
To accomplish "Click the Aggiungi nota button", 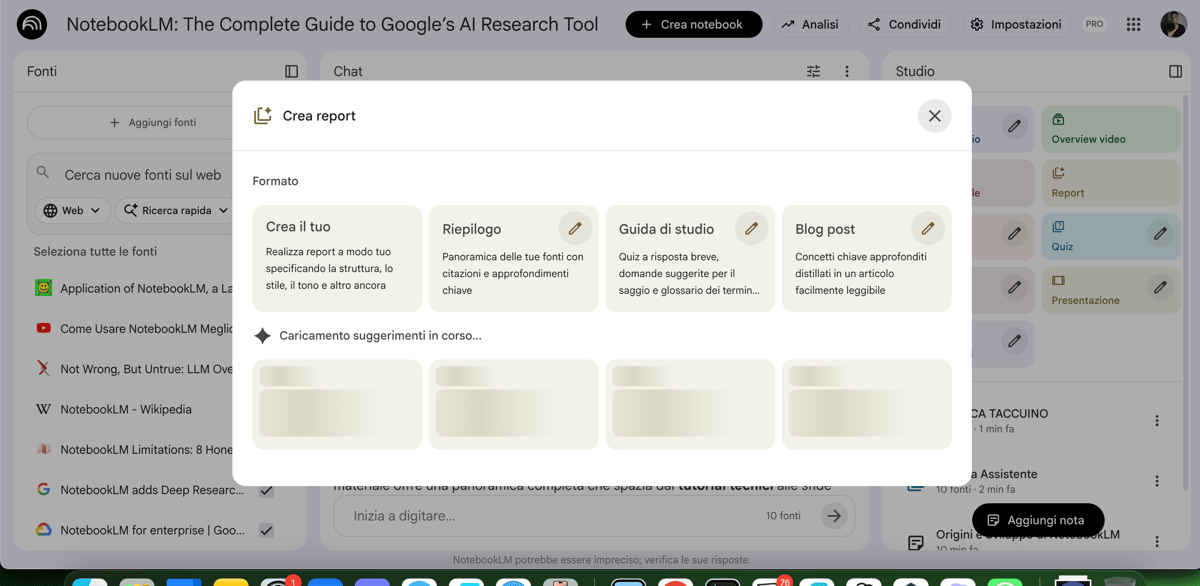I will pos(1037,520).
